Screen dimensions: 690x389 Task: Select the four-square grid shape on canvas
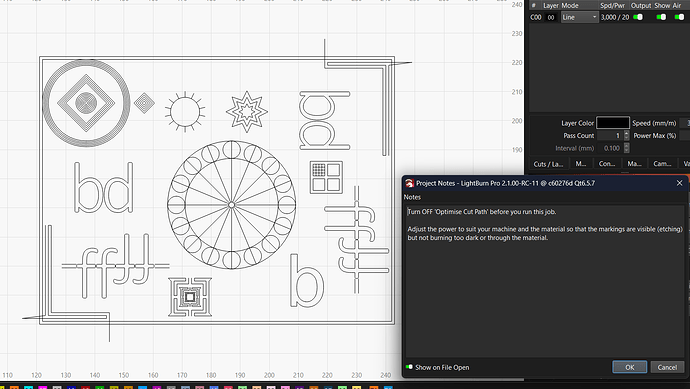coord(326,177)
